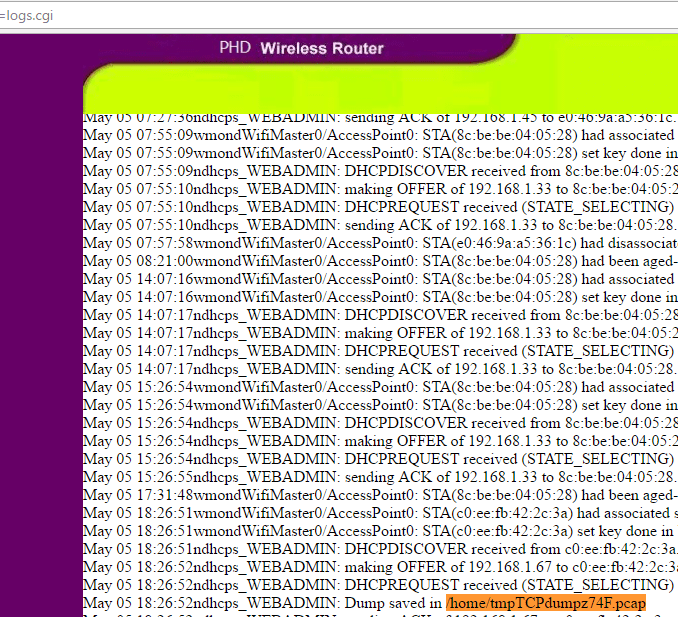Image resolution: width=678 pixels, height=617 pixels.
Task: Select the 07:57:58 STA disassociated log entry
Action: pos(380,243)
